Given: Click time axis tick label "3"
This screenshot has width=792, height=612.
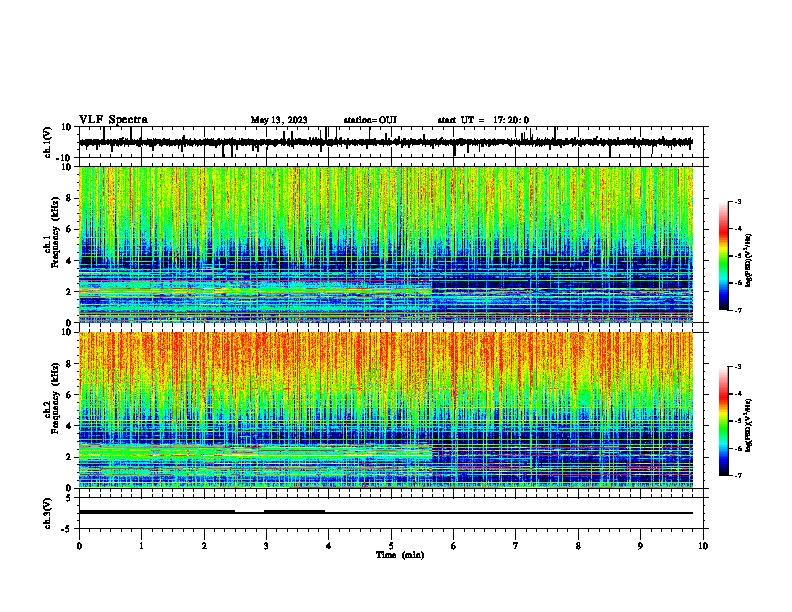Looking at the screenshot, I should (266, 546).
